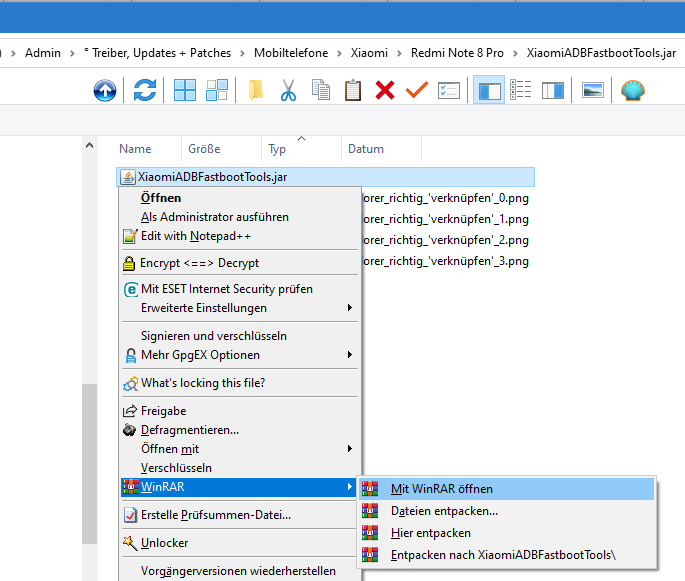Expand the chevron after Admin breadcrumb
The width and height of the screenshot is (685, 581).
(72, 53)
